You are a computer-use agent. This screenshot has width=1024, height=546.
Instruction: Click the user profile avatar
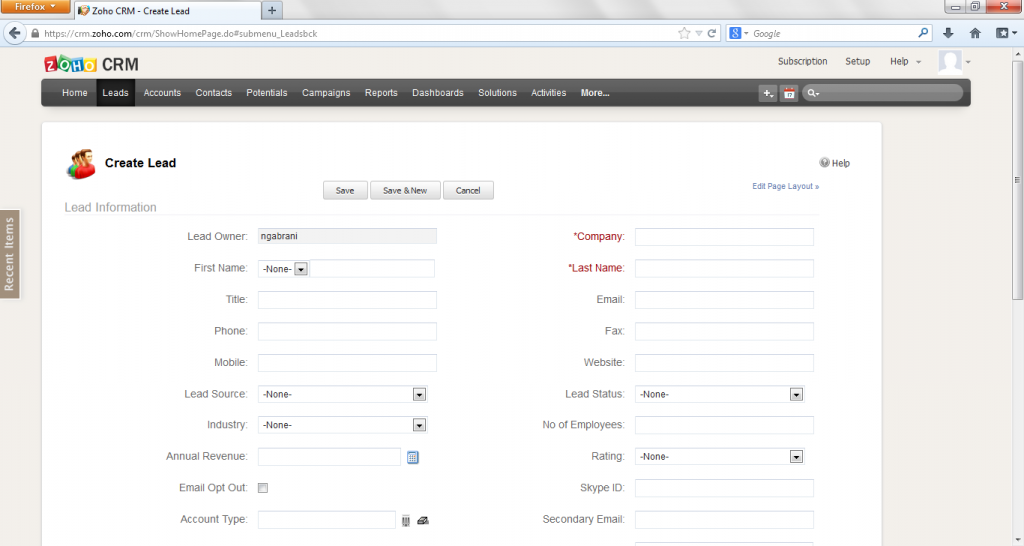coord(950,62)
